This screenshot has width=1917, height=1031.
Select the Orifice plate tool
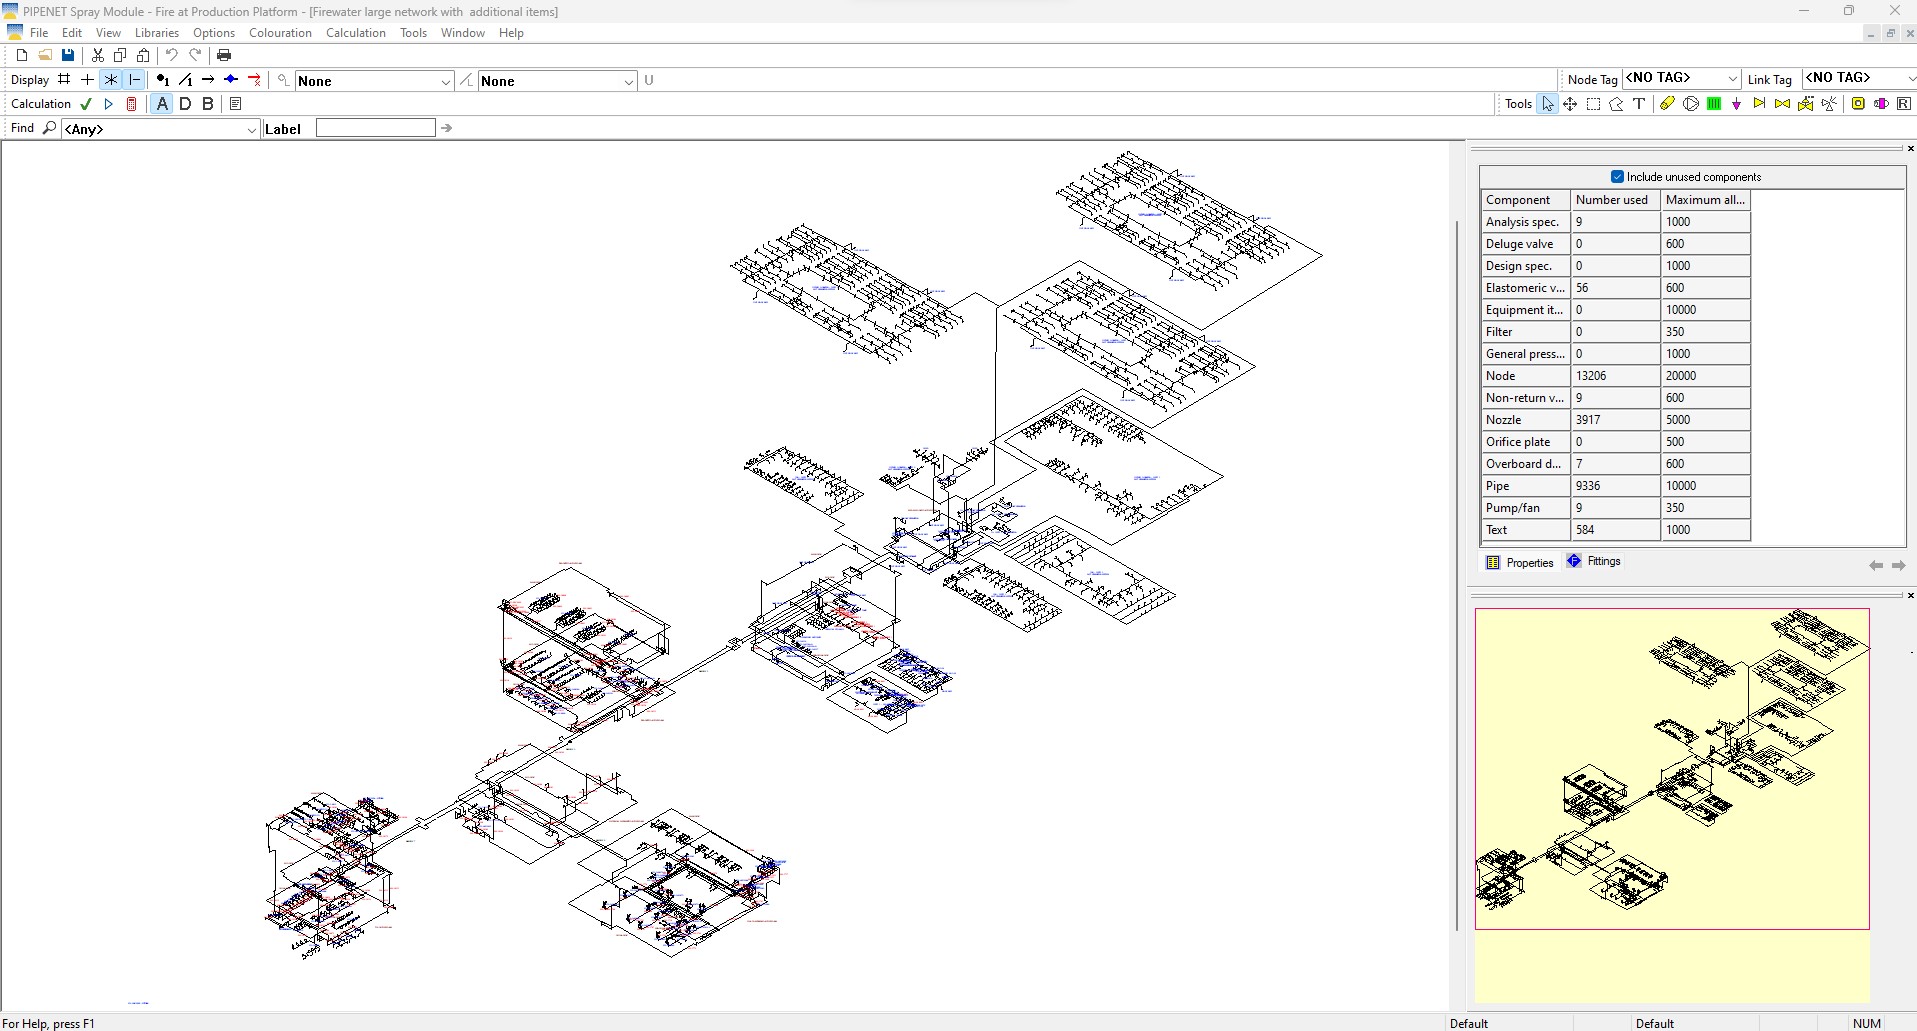[1881, 104]
